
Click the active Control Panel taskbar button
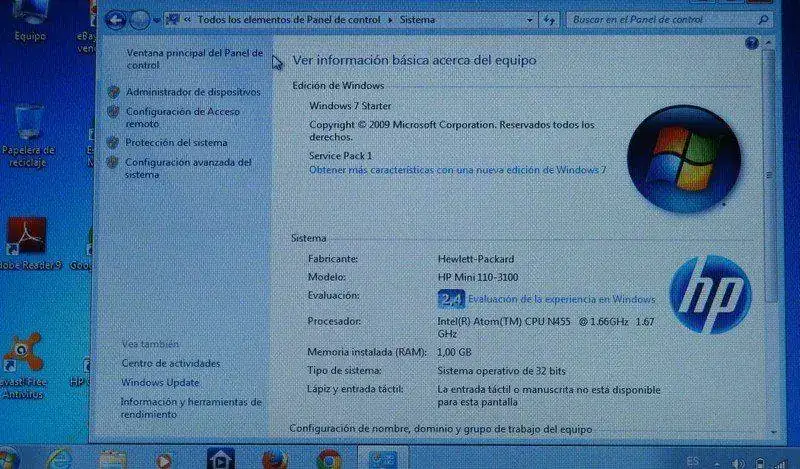[x=383, y=458]
